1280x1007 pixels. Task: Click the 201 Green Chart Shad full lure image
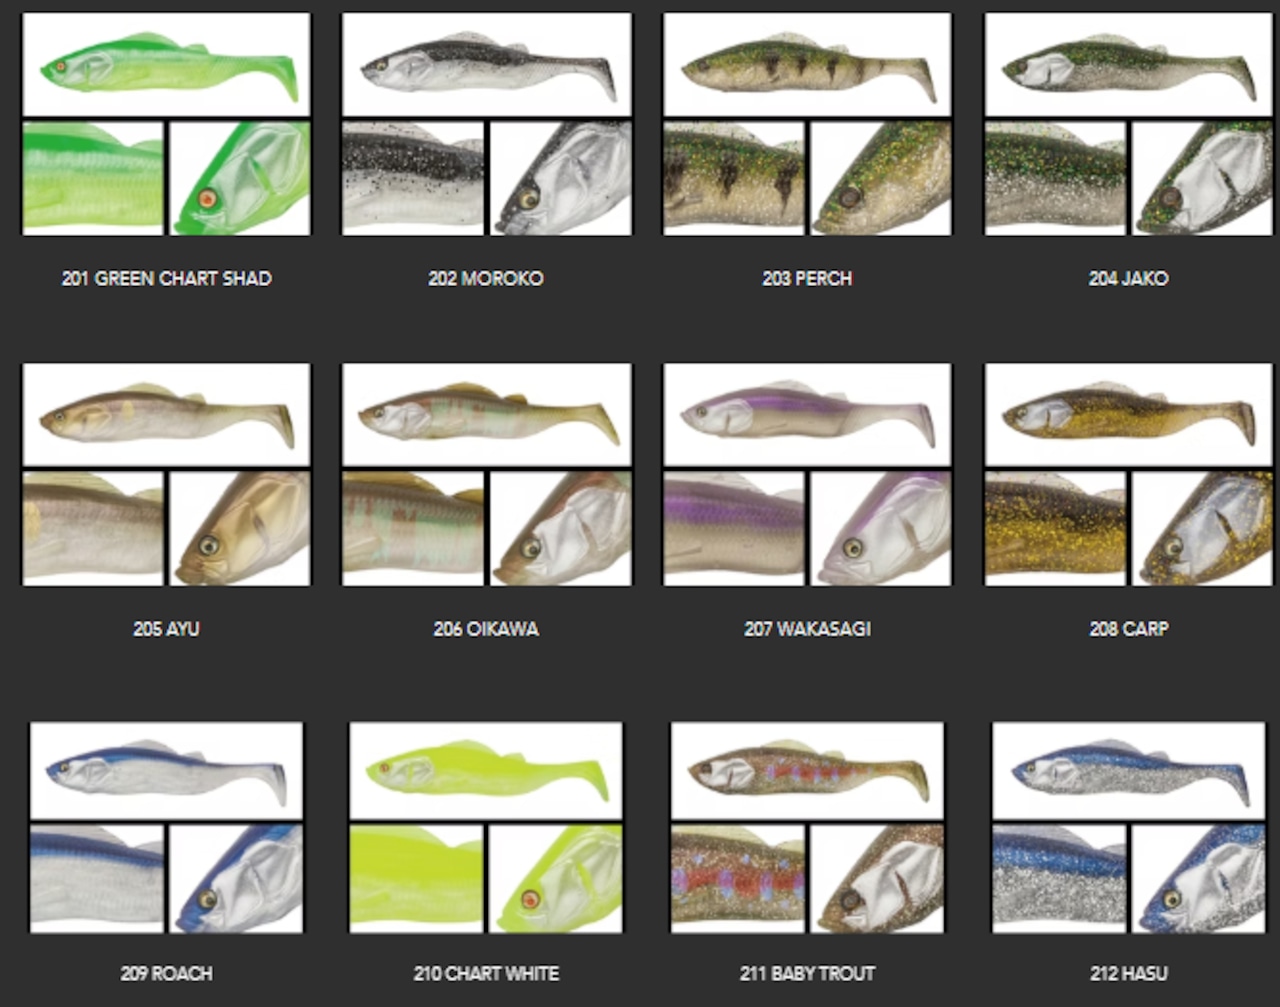[166, 65]
